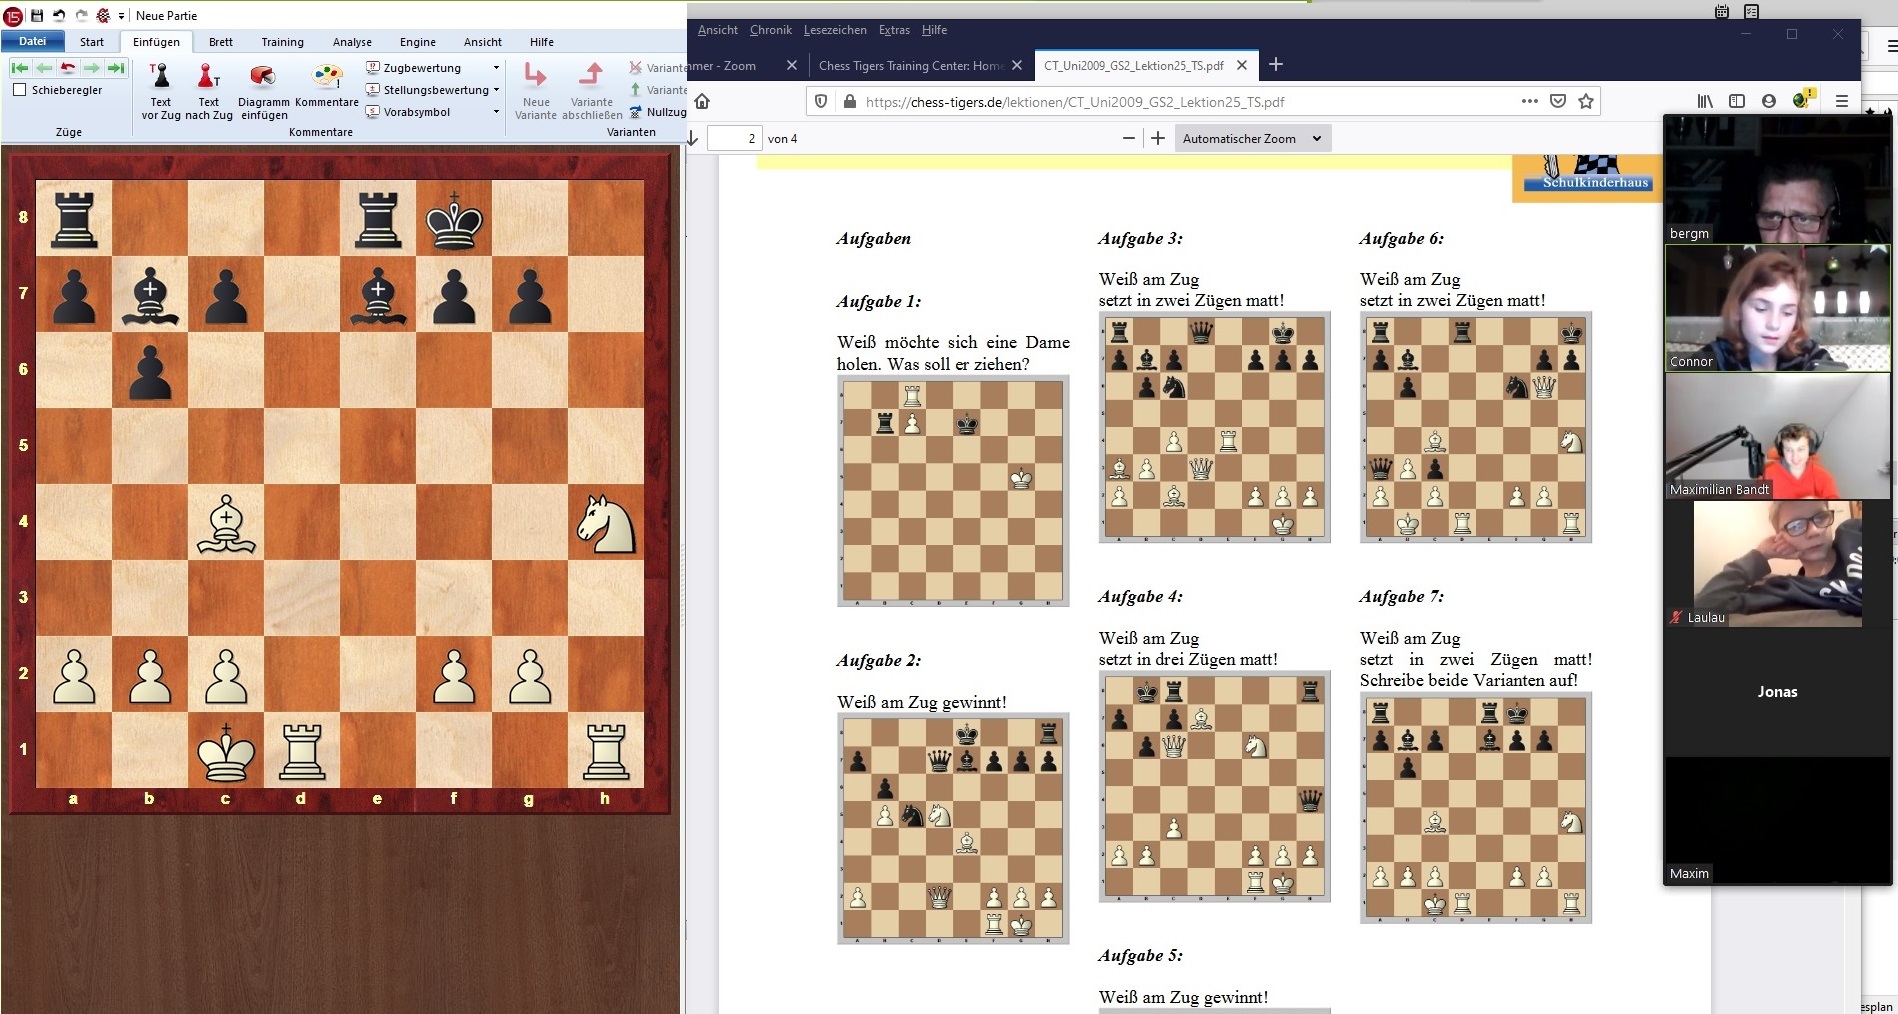This screenshot has height=1014, width=1898.
Task: Close the CT_Uni2009_GS2_Lektion25_TS.pdf tab
Action: tap(1242, 65)
